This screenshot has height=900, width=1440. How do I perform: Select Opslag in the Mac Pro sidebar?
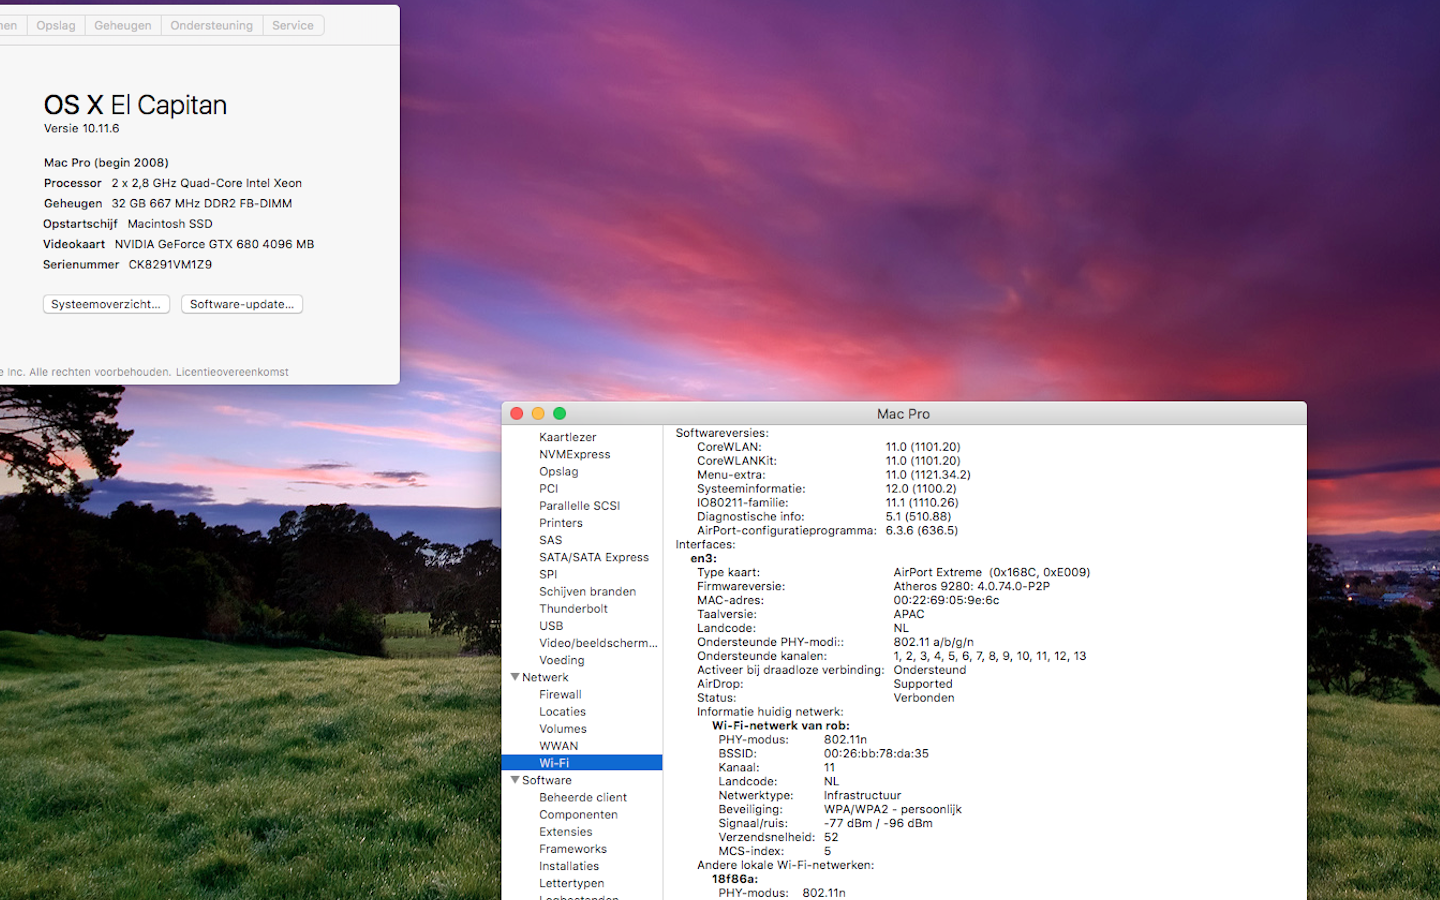pyautogui.click(x=559, y=471)
